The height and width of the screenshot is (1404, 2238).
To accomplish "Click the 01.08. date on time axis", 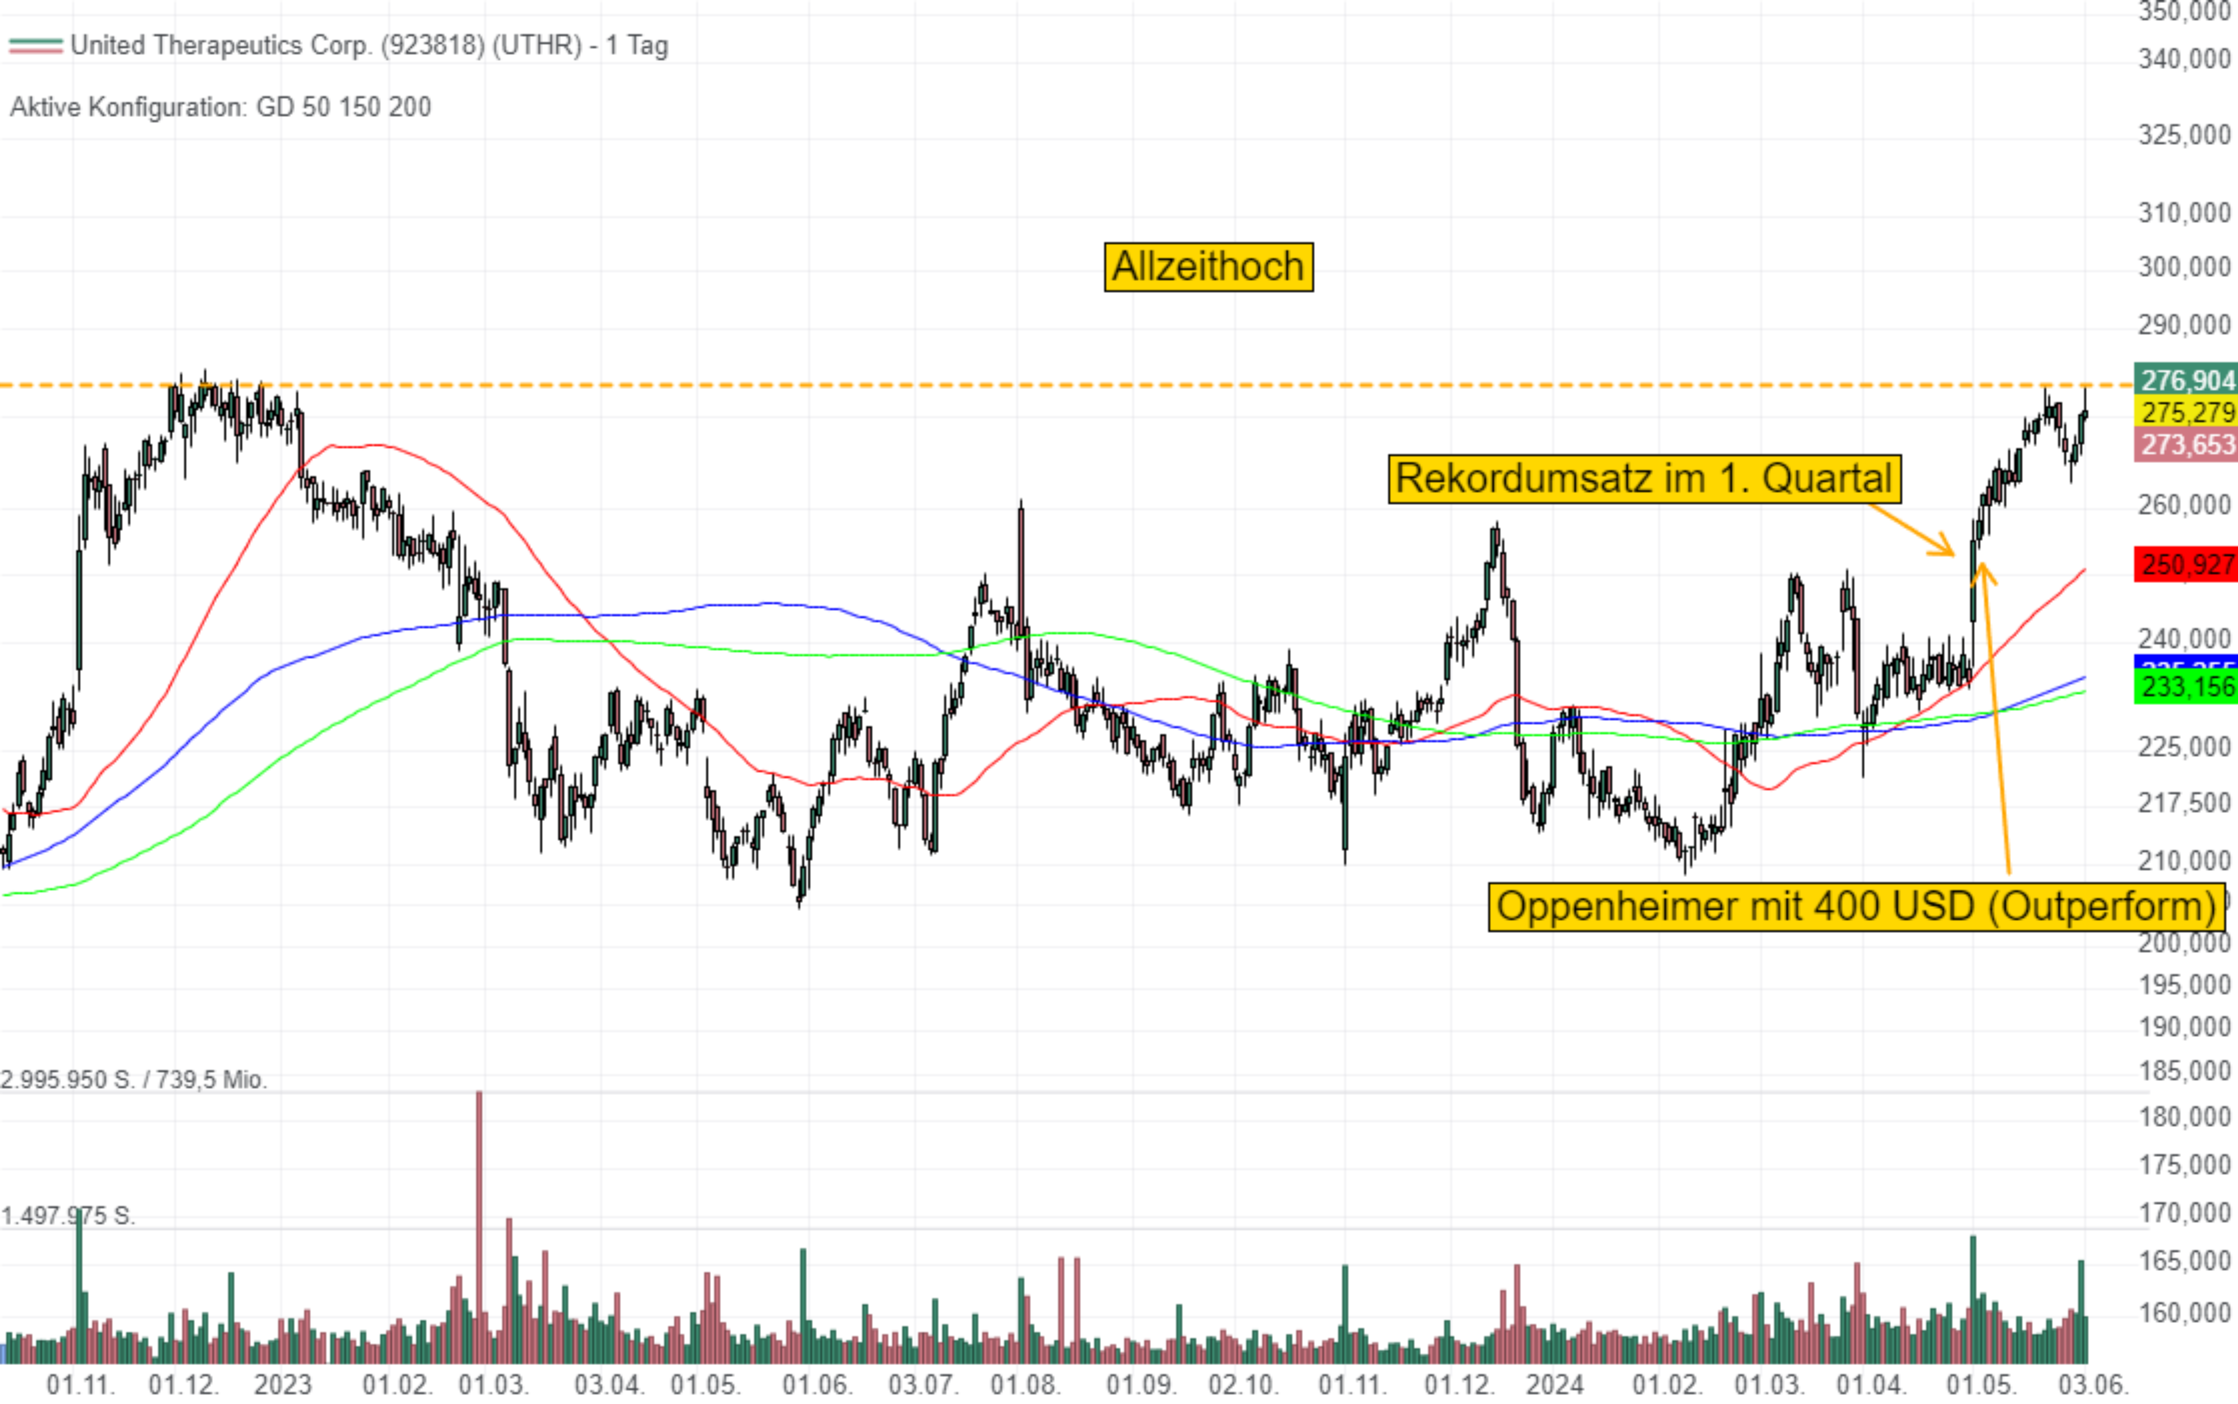I will coord(1025,1386).
